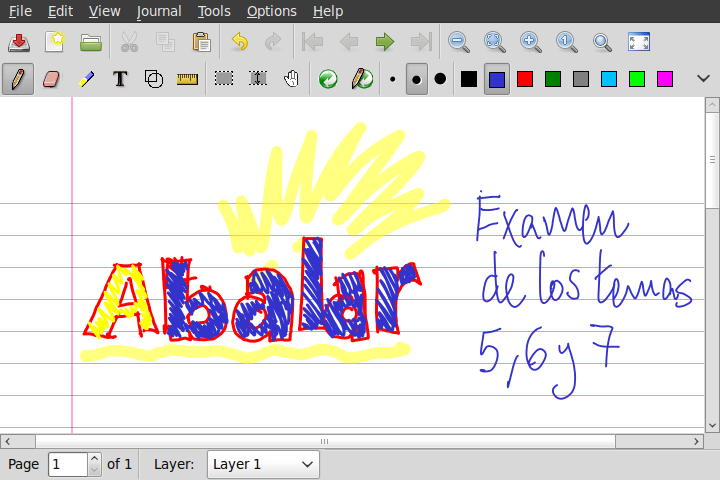Viewport: 720px width, 480px height.
Task: Select the Eraser tool
Action: pyautogui.click(x=51, y=79)
